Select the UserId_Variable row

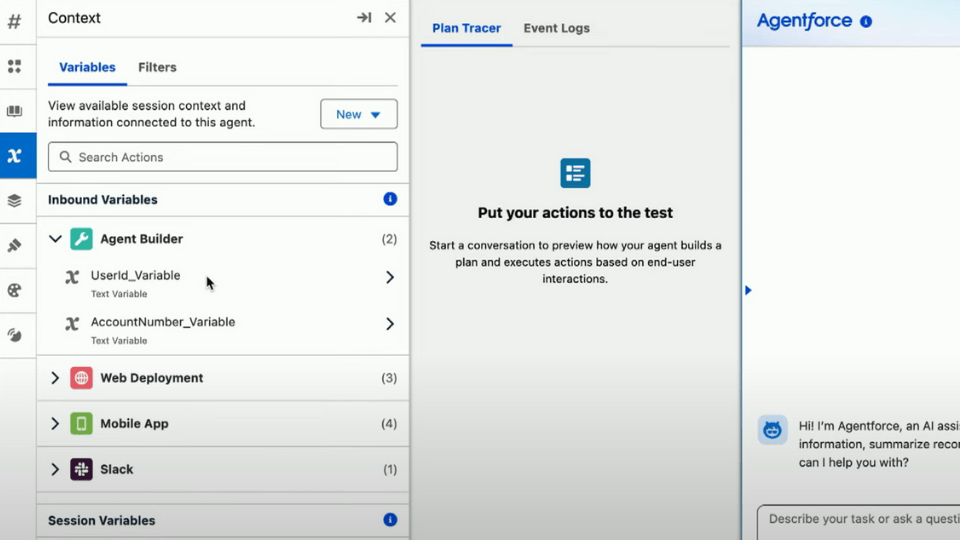(223, 283)
